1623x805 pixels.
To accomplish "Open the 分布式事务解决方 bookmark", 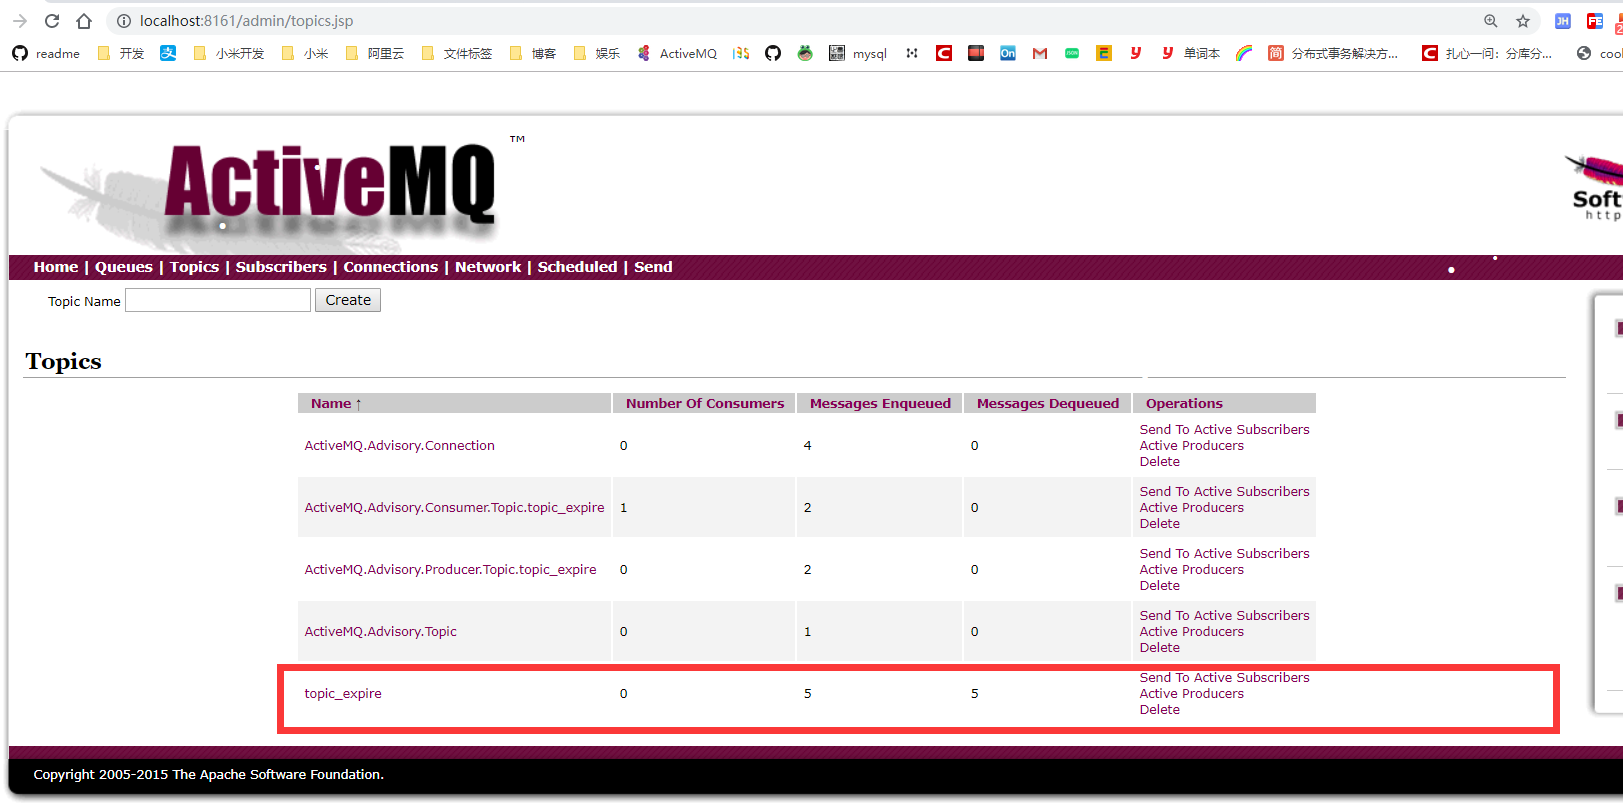I will tap(1334, 53).
